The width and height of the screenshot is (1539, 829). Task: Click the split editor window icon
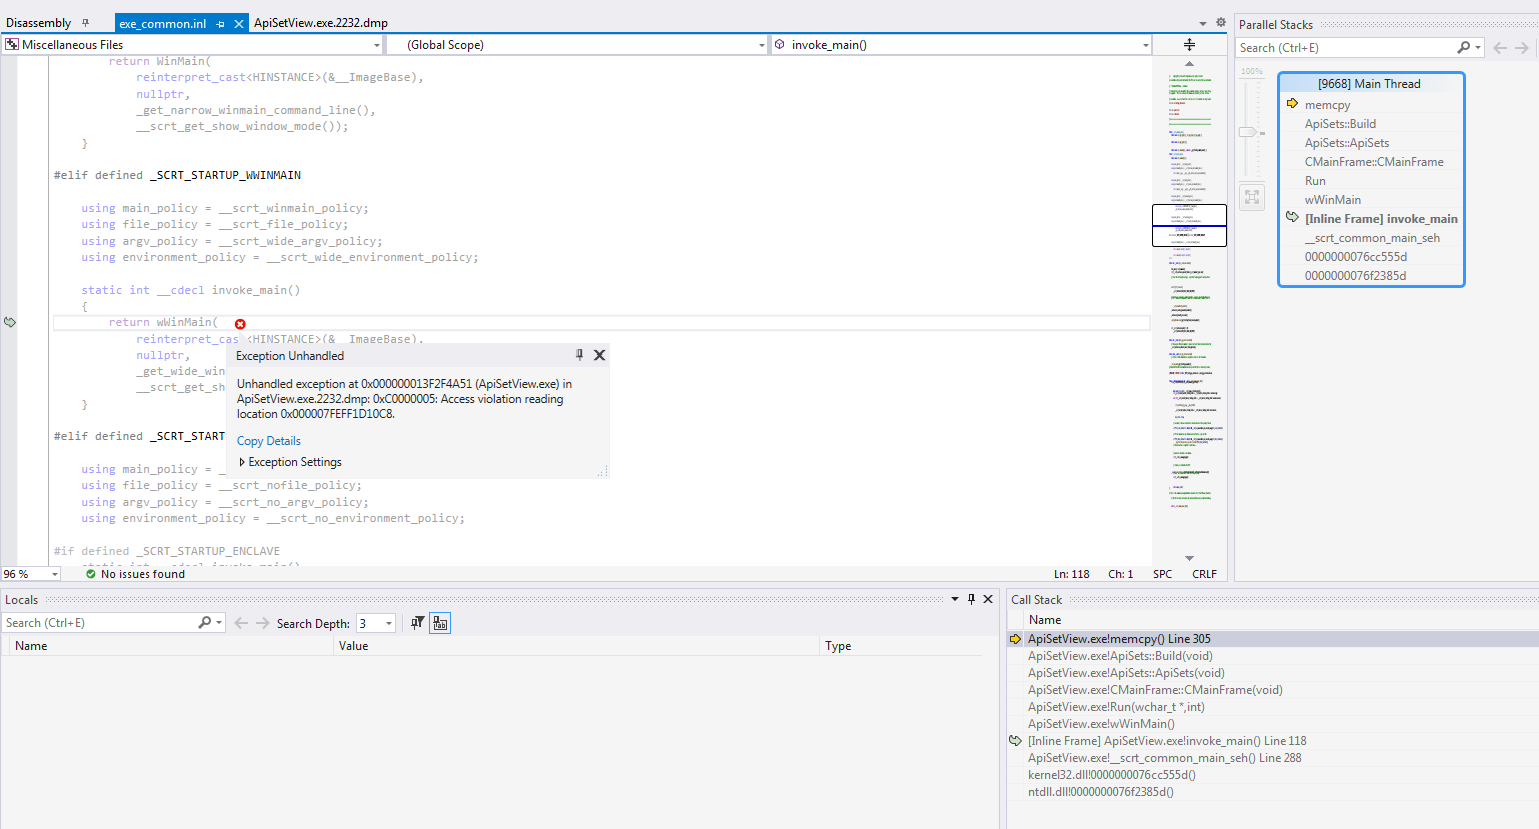(1189, 45)
